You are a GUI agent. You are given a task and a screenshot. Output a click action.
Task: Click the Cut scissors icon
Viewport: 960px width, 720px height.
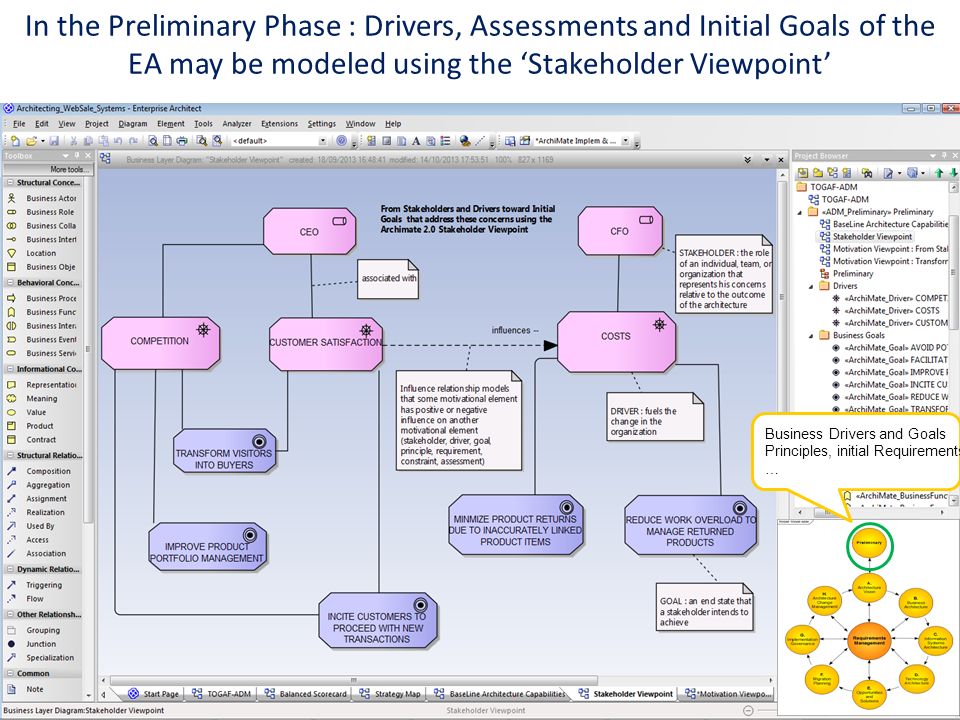point(73,141)
